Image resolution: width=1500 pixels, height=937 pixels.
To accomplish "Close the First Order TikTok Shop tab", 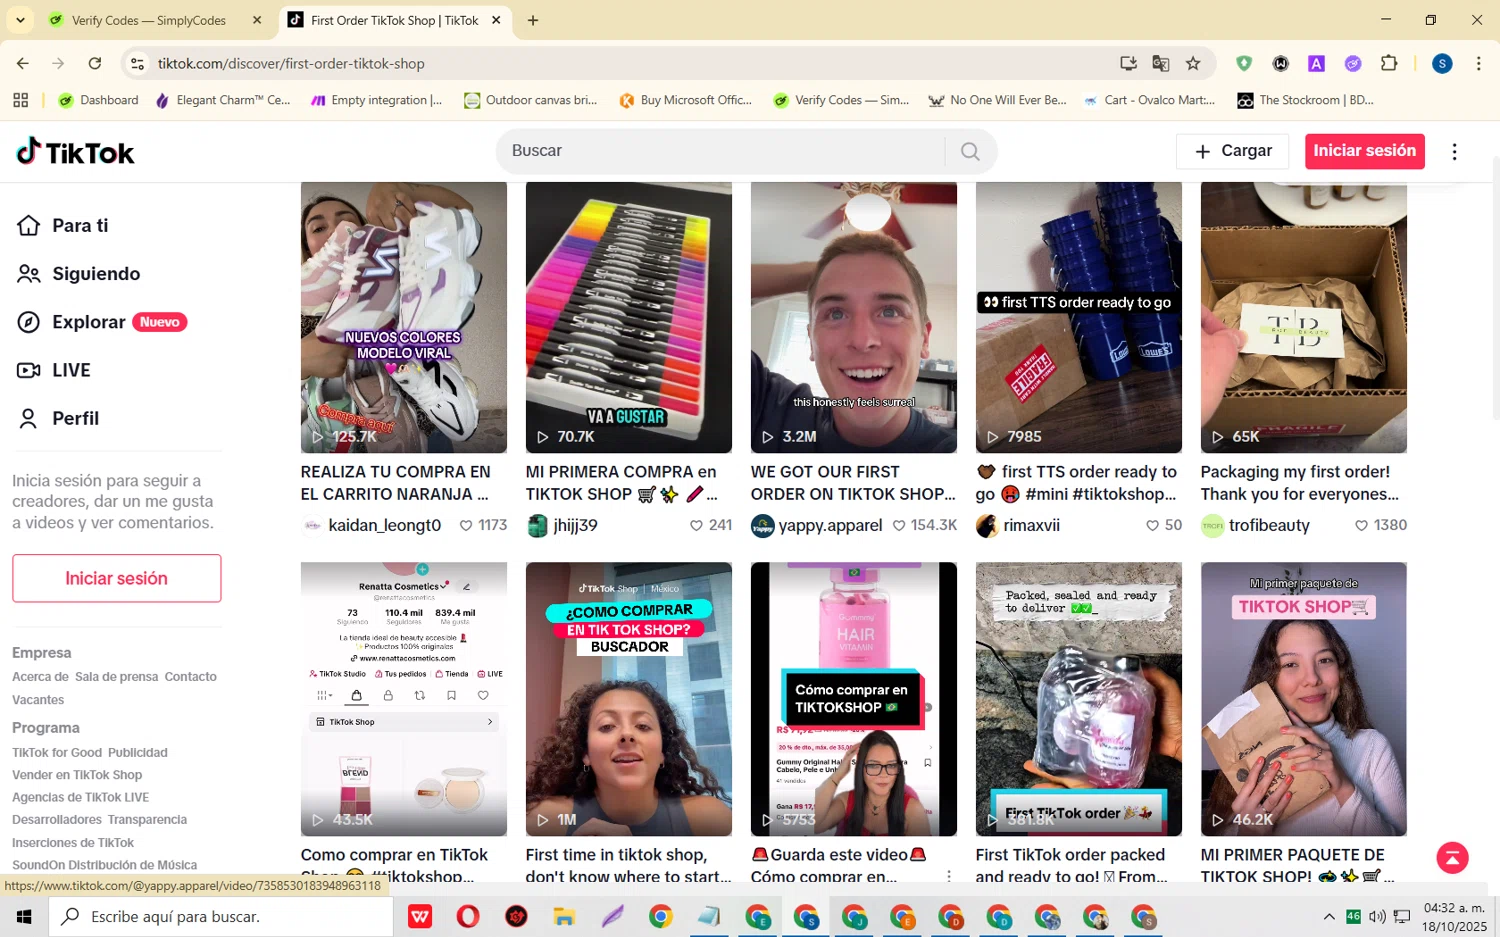I will [497, 20].
